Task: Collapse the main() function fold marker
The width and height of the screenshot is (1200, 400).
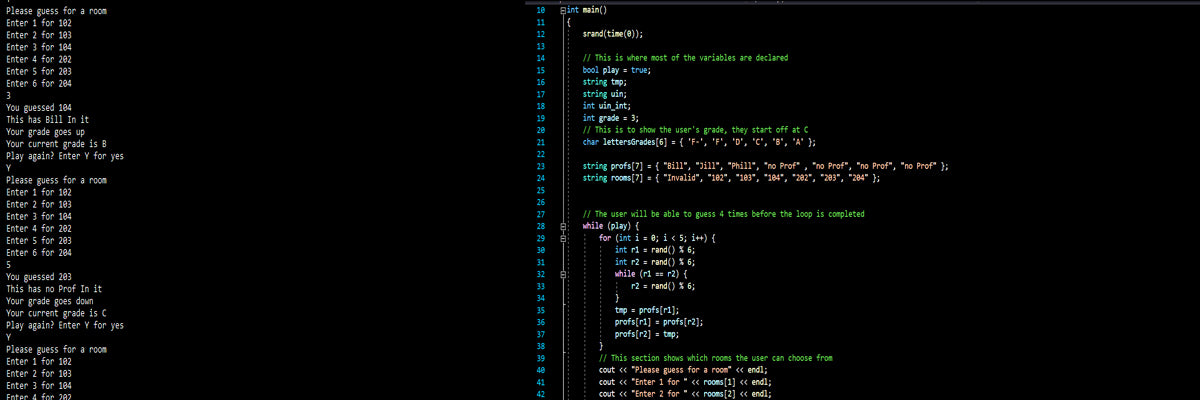Action: (x=565, y=10)
